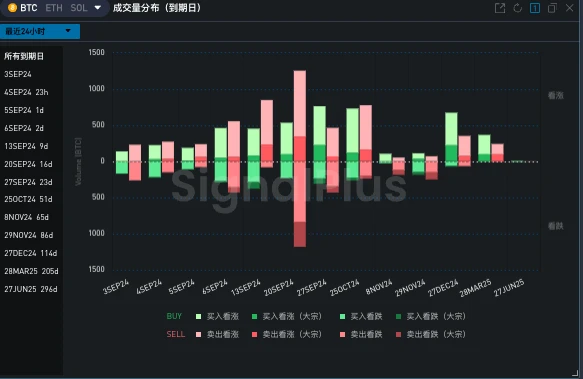The width and height of the screenshot is (583, 379).
Task: Expand the coin selector dropdown arrow
Action: click(97, 8)
